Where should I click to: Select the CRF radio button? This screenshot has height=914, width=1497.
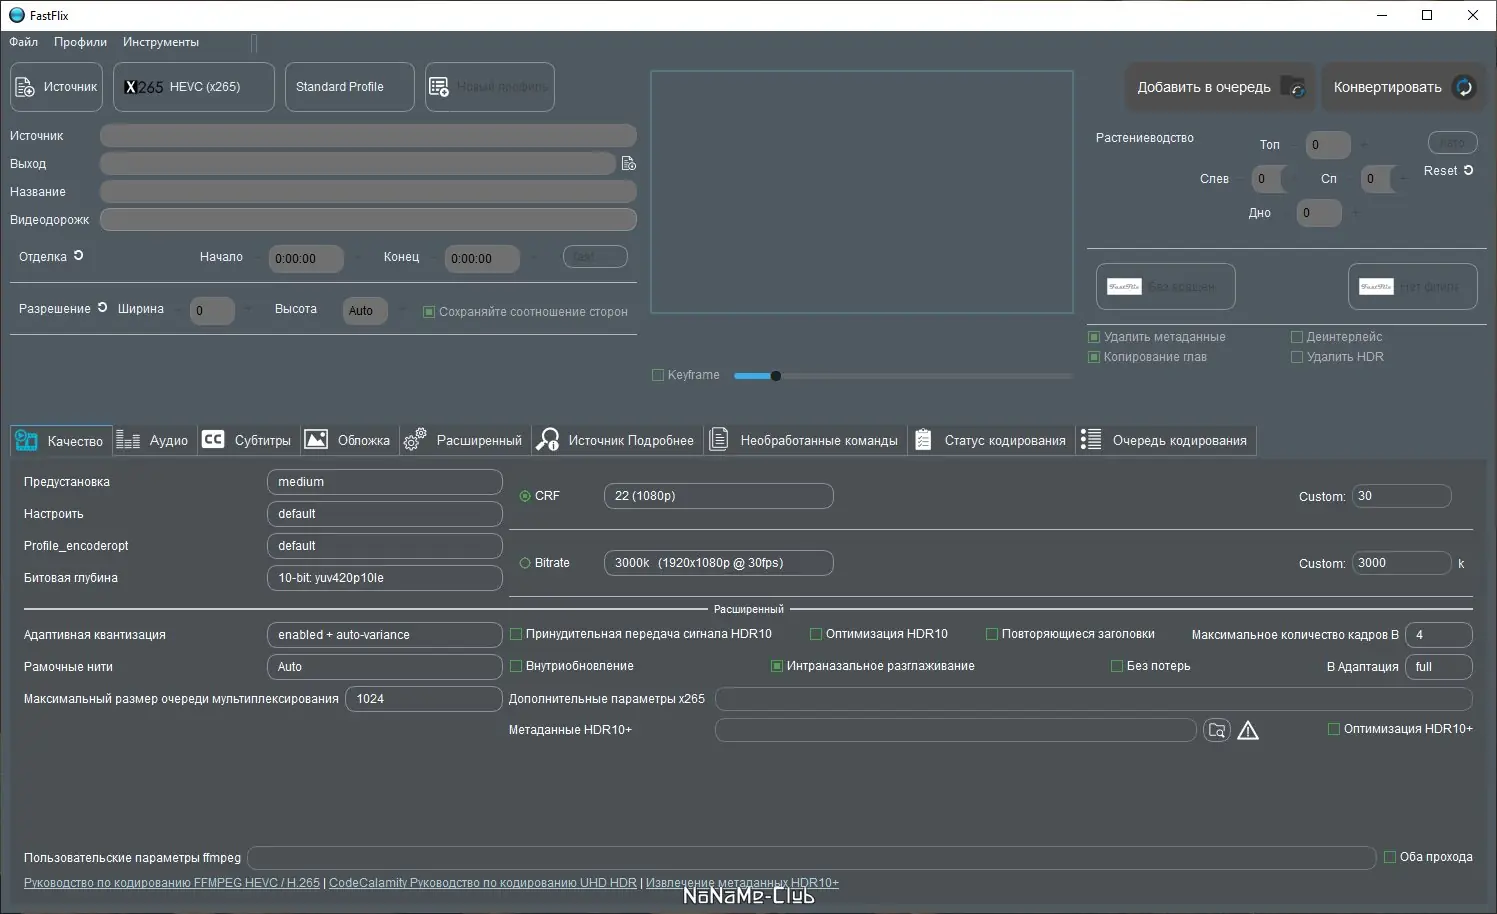[x=525, y=496]
